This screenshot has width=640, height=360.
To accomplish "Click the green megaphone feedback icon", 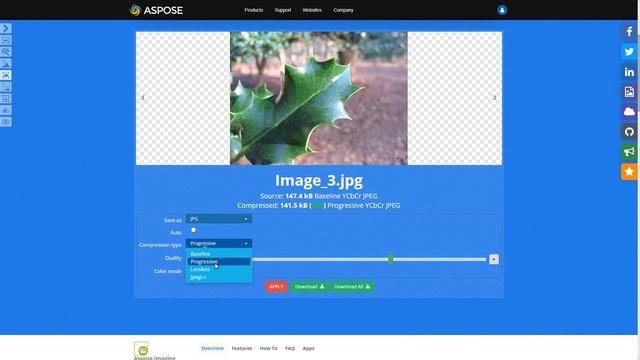I will (x=629, y=152).
